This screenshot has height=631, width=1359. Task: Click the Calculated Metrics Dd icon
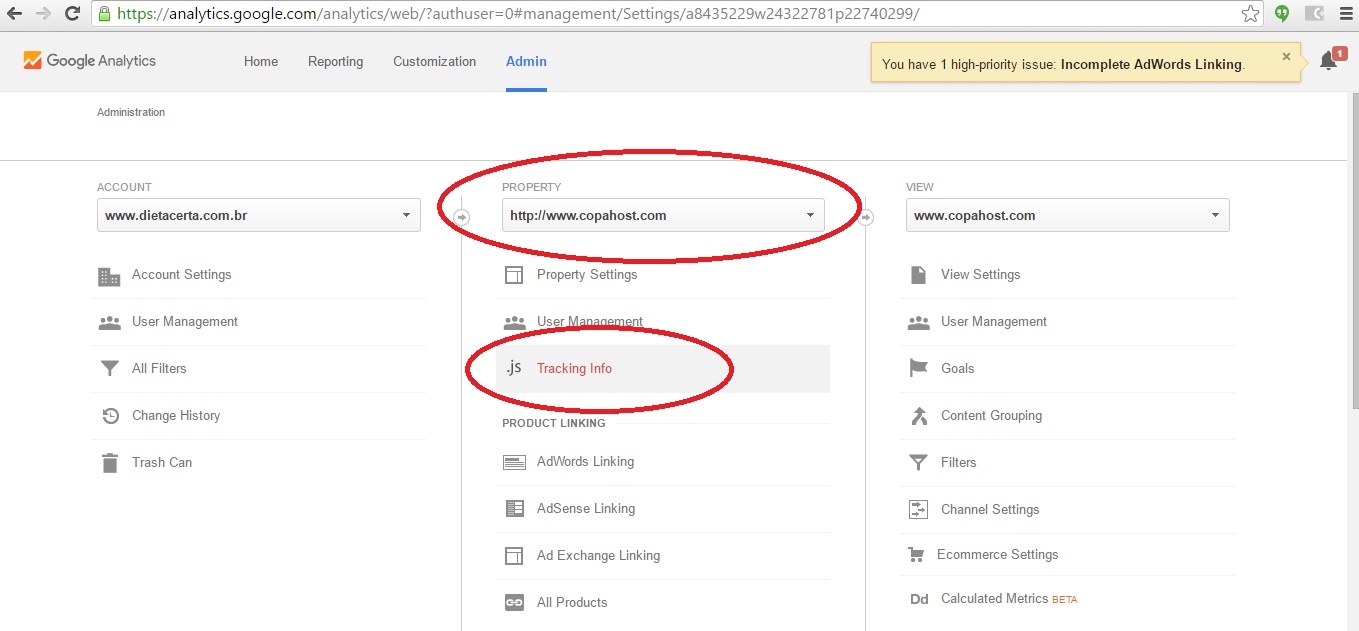coord(919,599)
